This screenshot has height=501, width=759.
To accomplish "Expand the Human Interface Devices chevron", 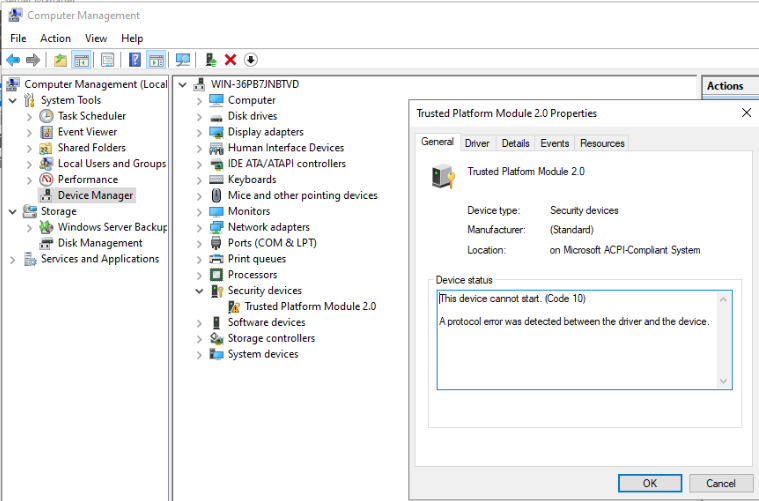I will pos(199,149).
